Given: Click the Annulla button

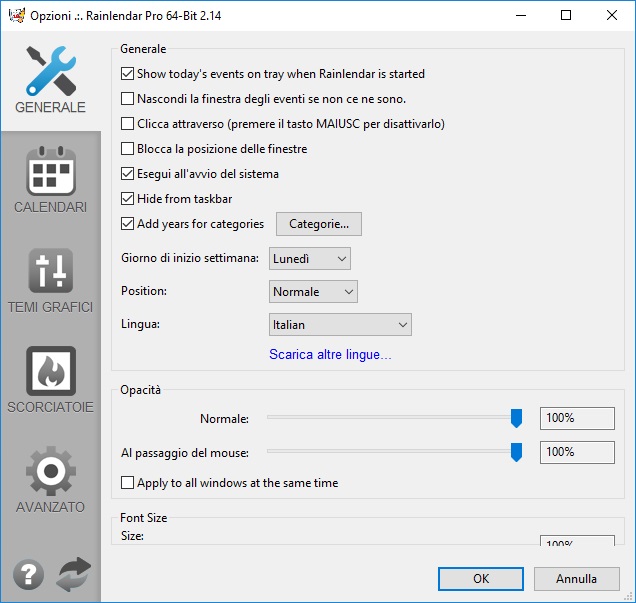Looking at the screenshot, I should 576,579.
